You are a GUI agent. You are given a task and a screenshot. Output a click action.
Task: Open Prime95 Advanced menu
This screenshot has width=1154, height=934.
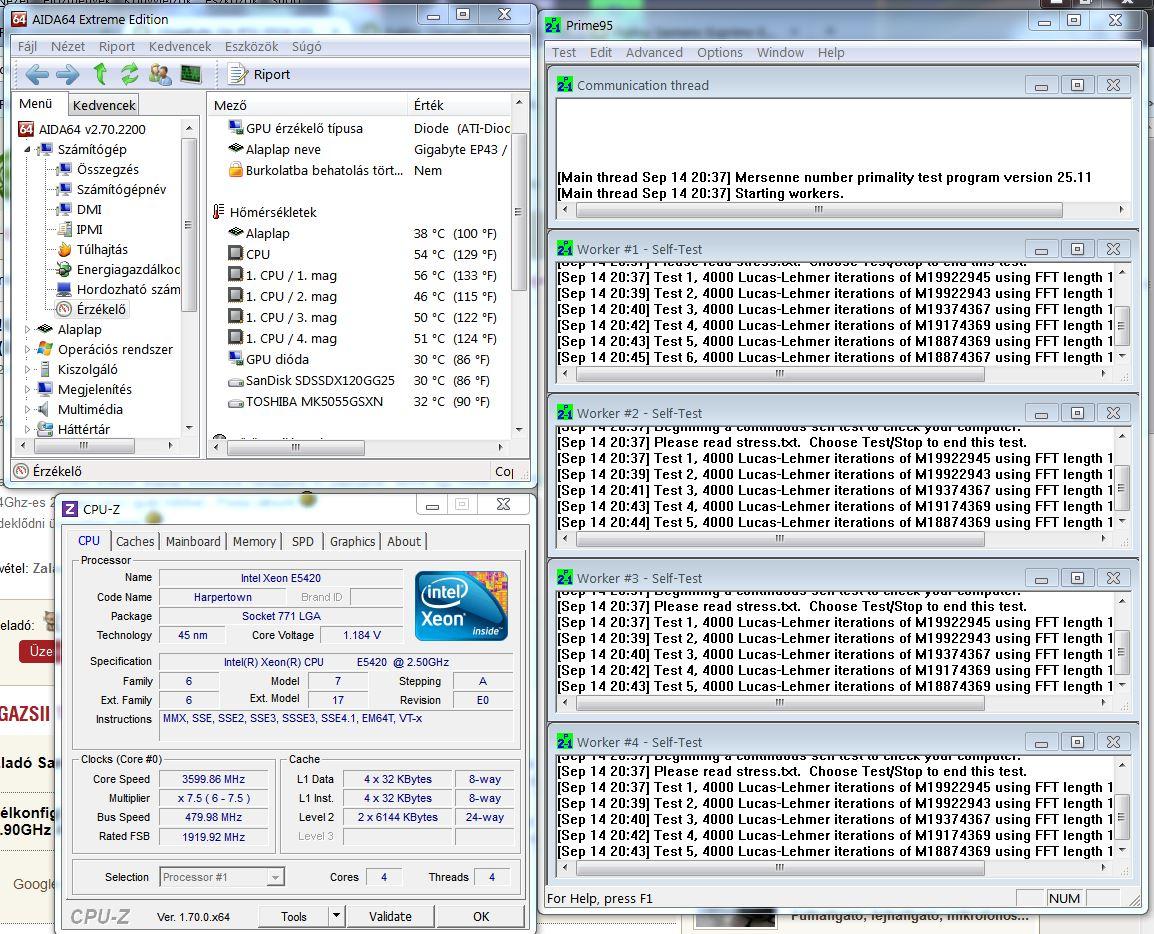pos(654,53)
